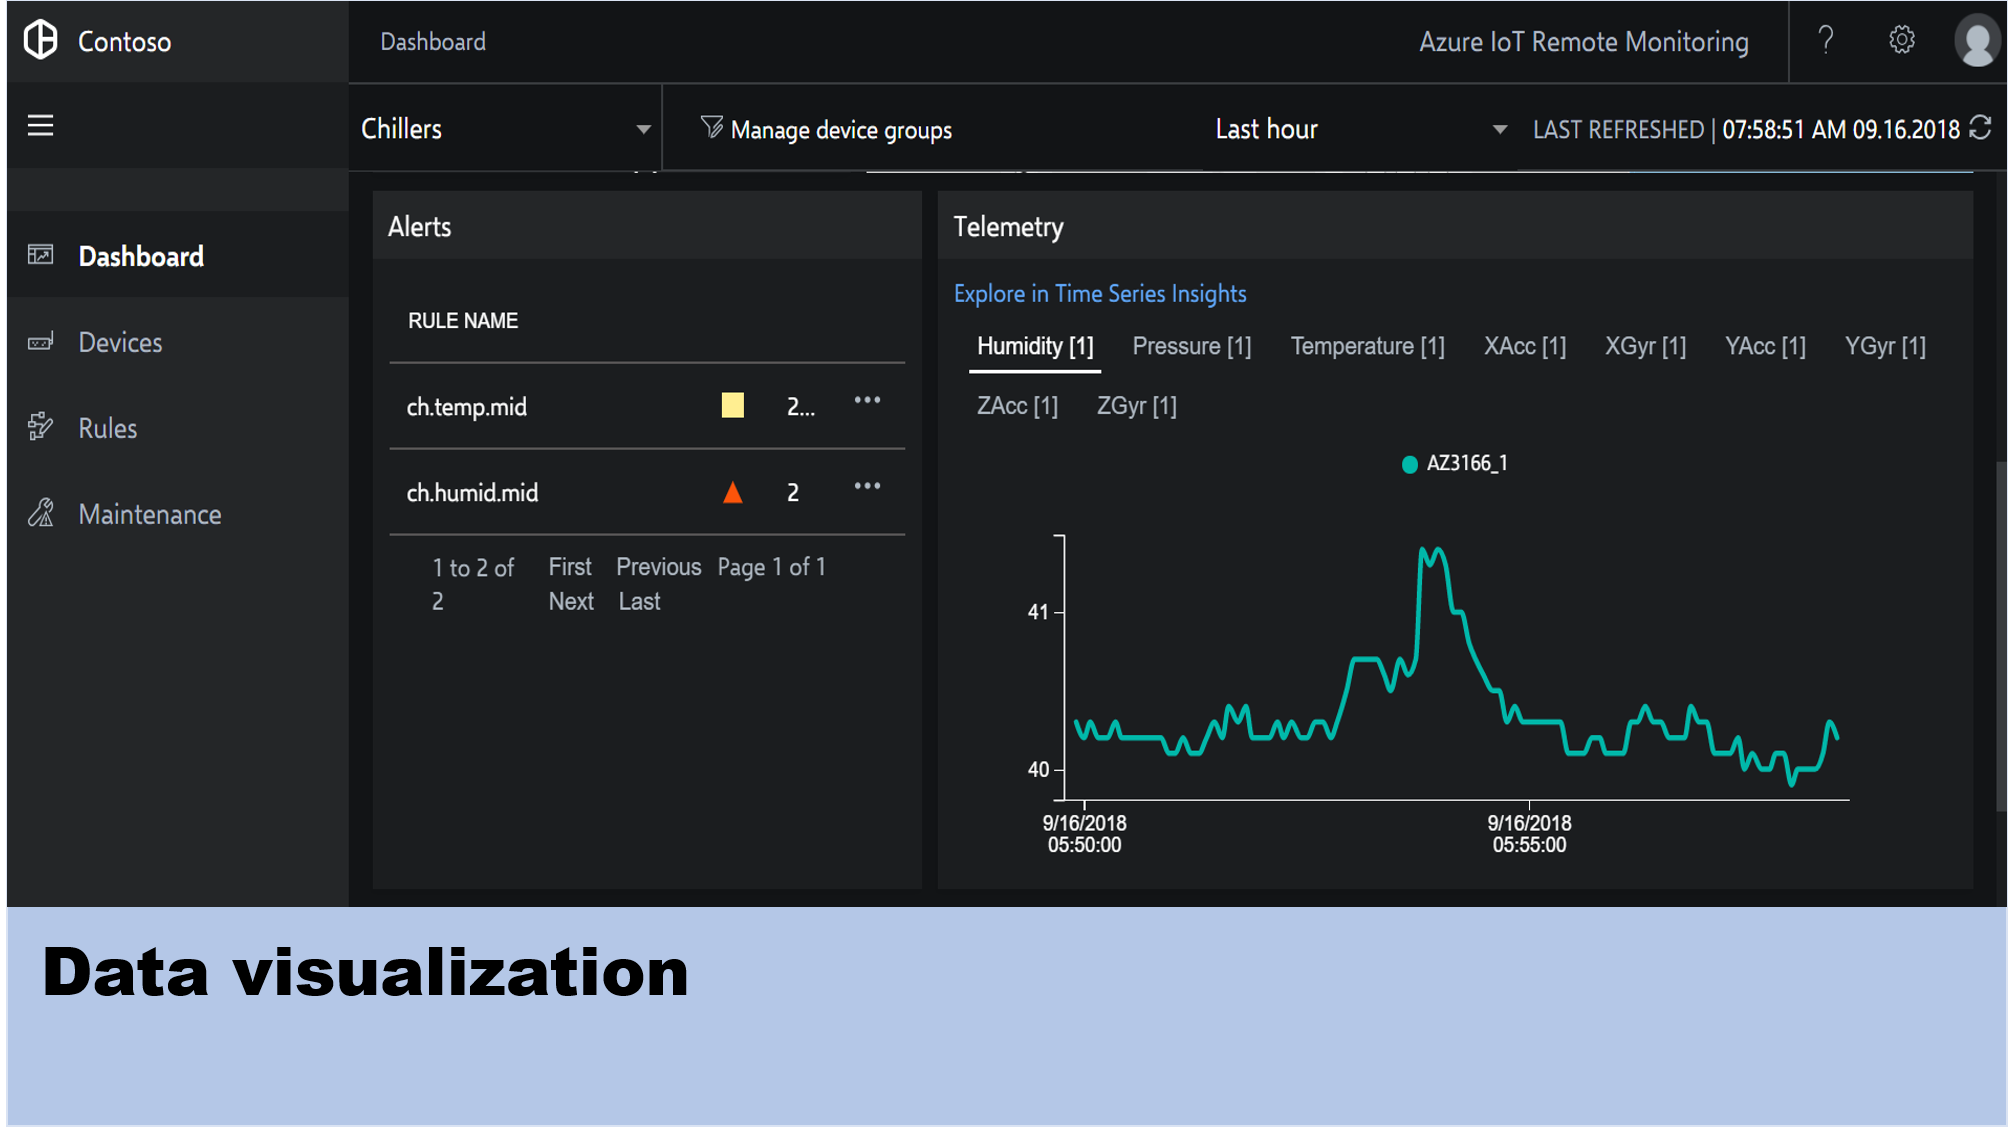The image size is (2008, 1127).
Task: Click the yellow severity swatch for ch.temp.mid
Action: coord(733,406)
